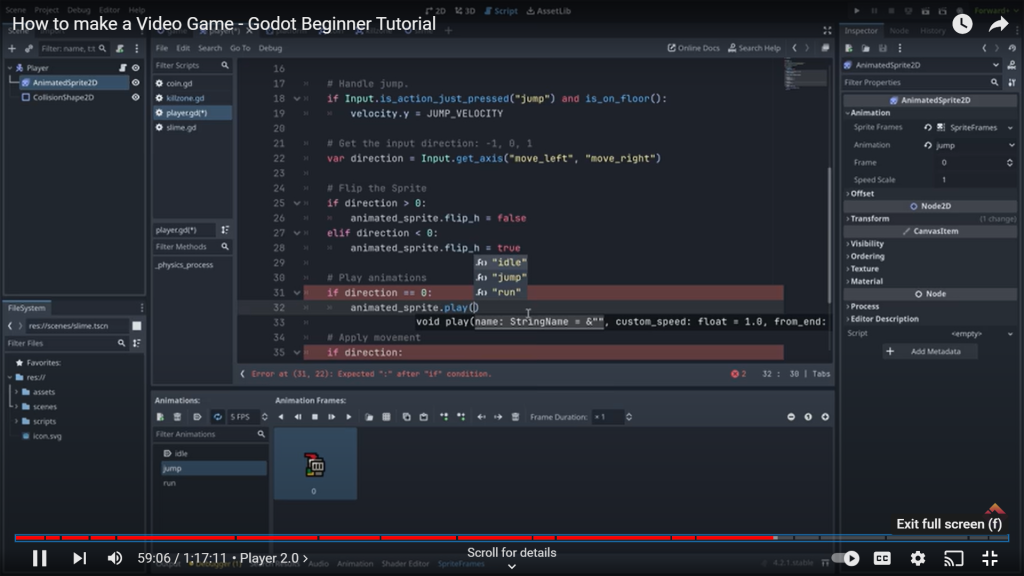1024x576 pixels.
Task: Pause the YouTube video
Action: click(39, 558)
